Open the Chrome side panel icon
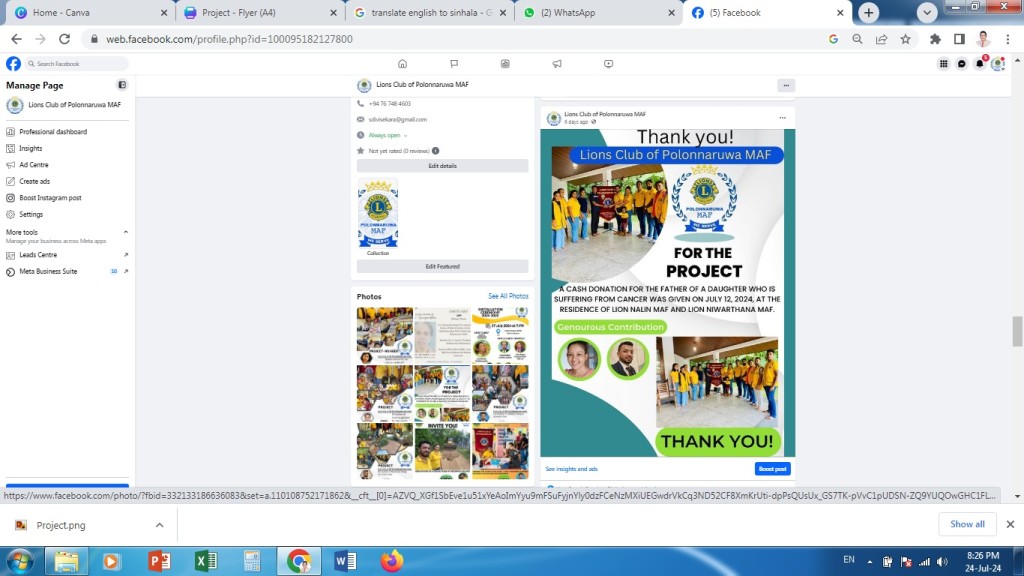The width and height of the screenshot is (1024, 576). [959, 39]
